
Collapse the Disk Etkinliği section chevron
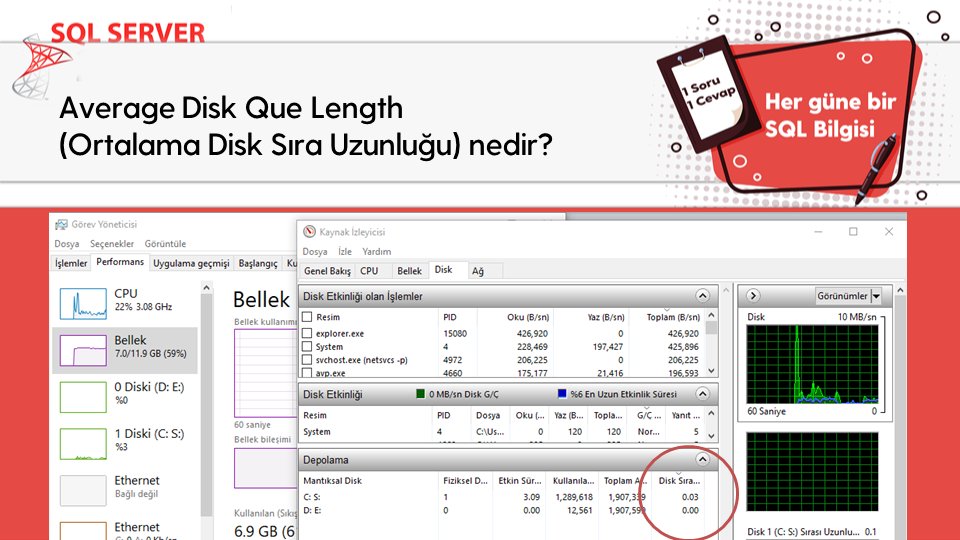point(702,394)
